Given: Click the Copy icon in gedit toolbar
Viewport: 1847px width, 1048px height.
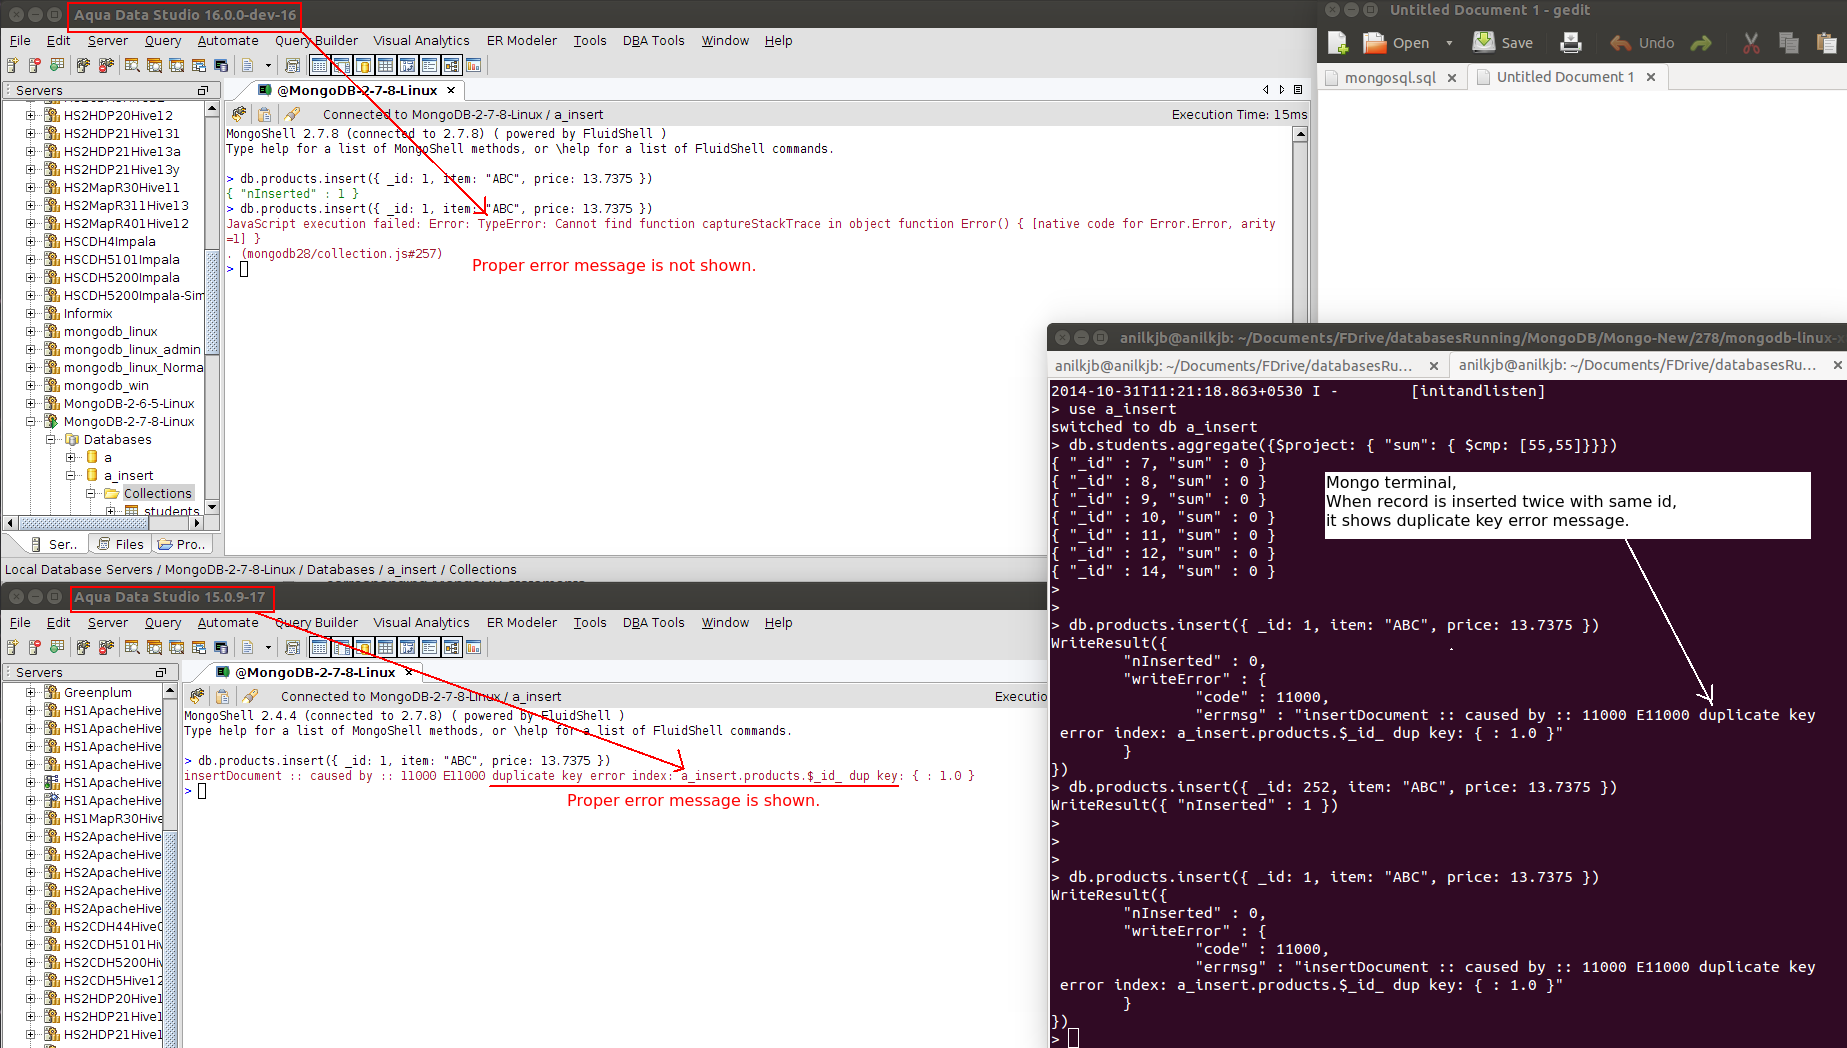Looking at the screenshot, I should click(x=1789, y=43).
